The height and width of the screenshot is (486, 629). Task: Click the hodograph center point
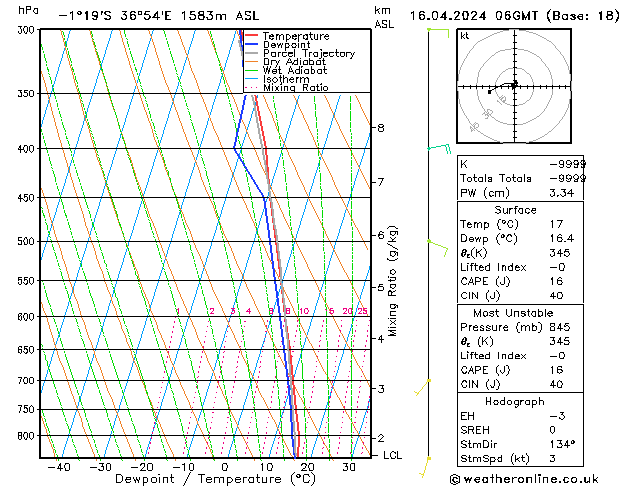tap(513, 86)
